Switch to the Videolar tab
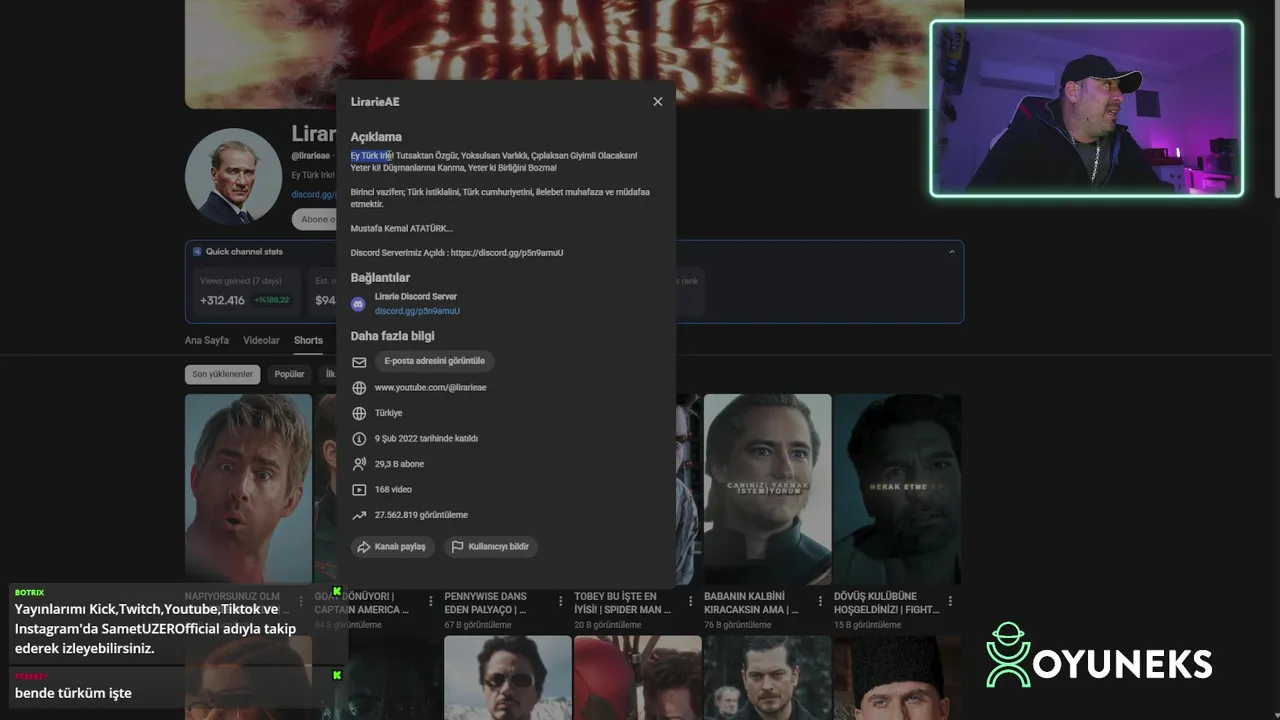Image resolution: width=1280 pixels, height=720 pixels. [x=262, y=341]
